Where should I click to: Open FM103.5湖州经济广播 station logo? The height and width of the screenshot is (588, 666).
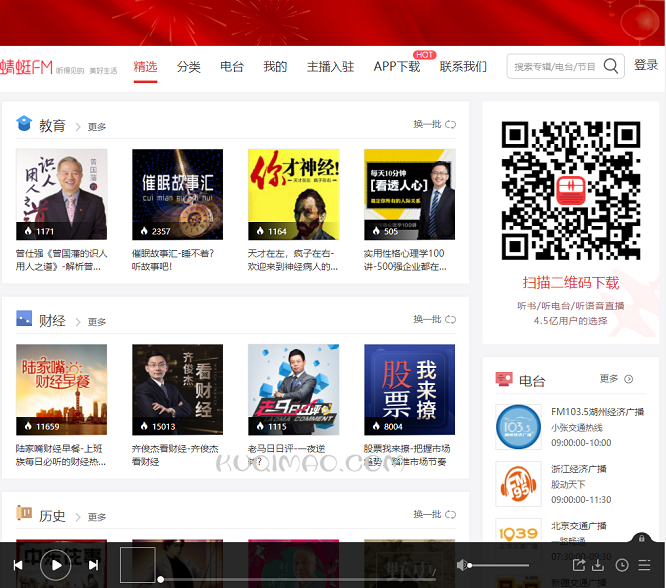518,427
